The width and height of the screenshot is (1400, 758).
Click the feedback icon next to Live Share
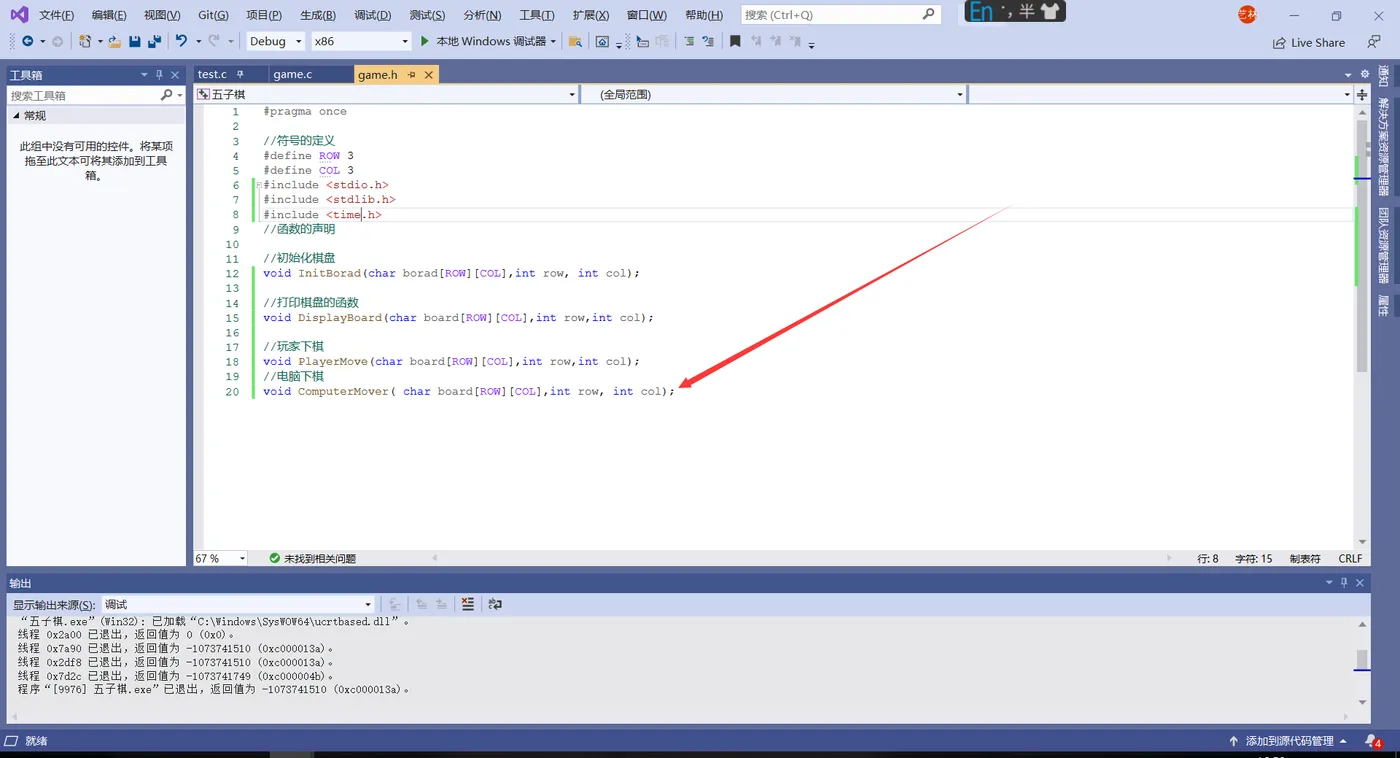[1374, 42]
